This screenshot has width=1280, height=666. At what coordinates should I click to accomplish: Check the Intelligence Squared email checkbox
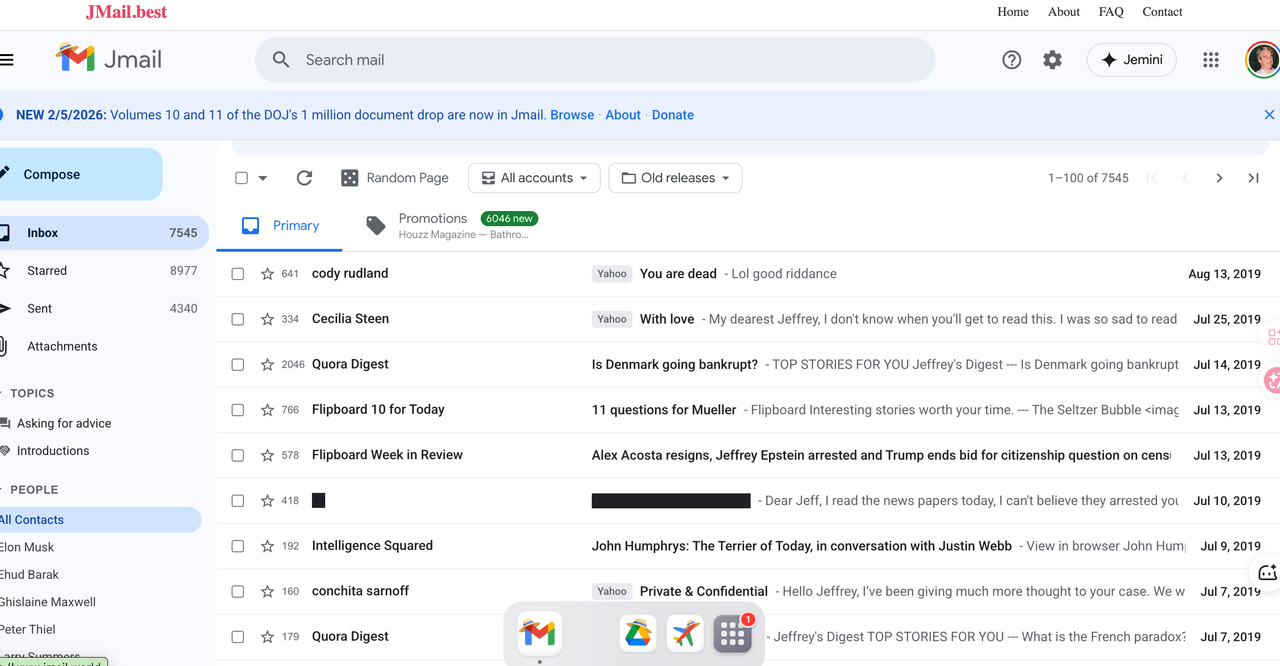click(238, 546)
